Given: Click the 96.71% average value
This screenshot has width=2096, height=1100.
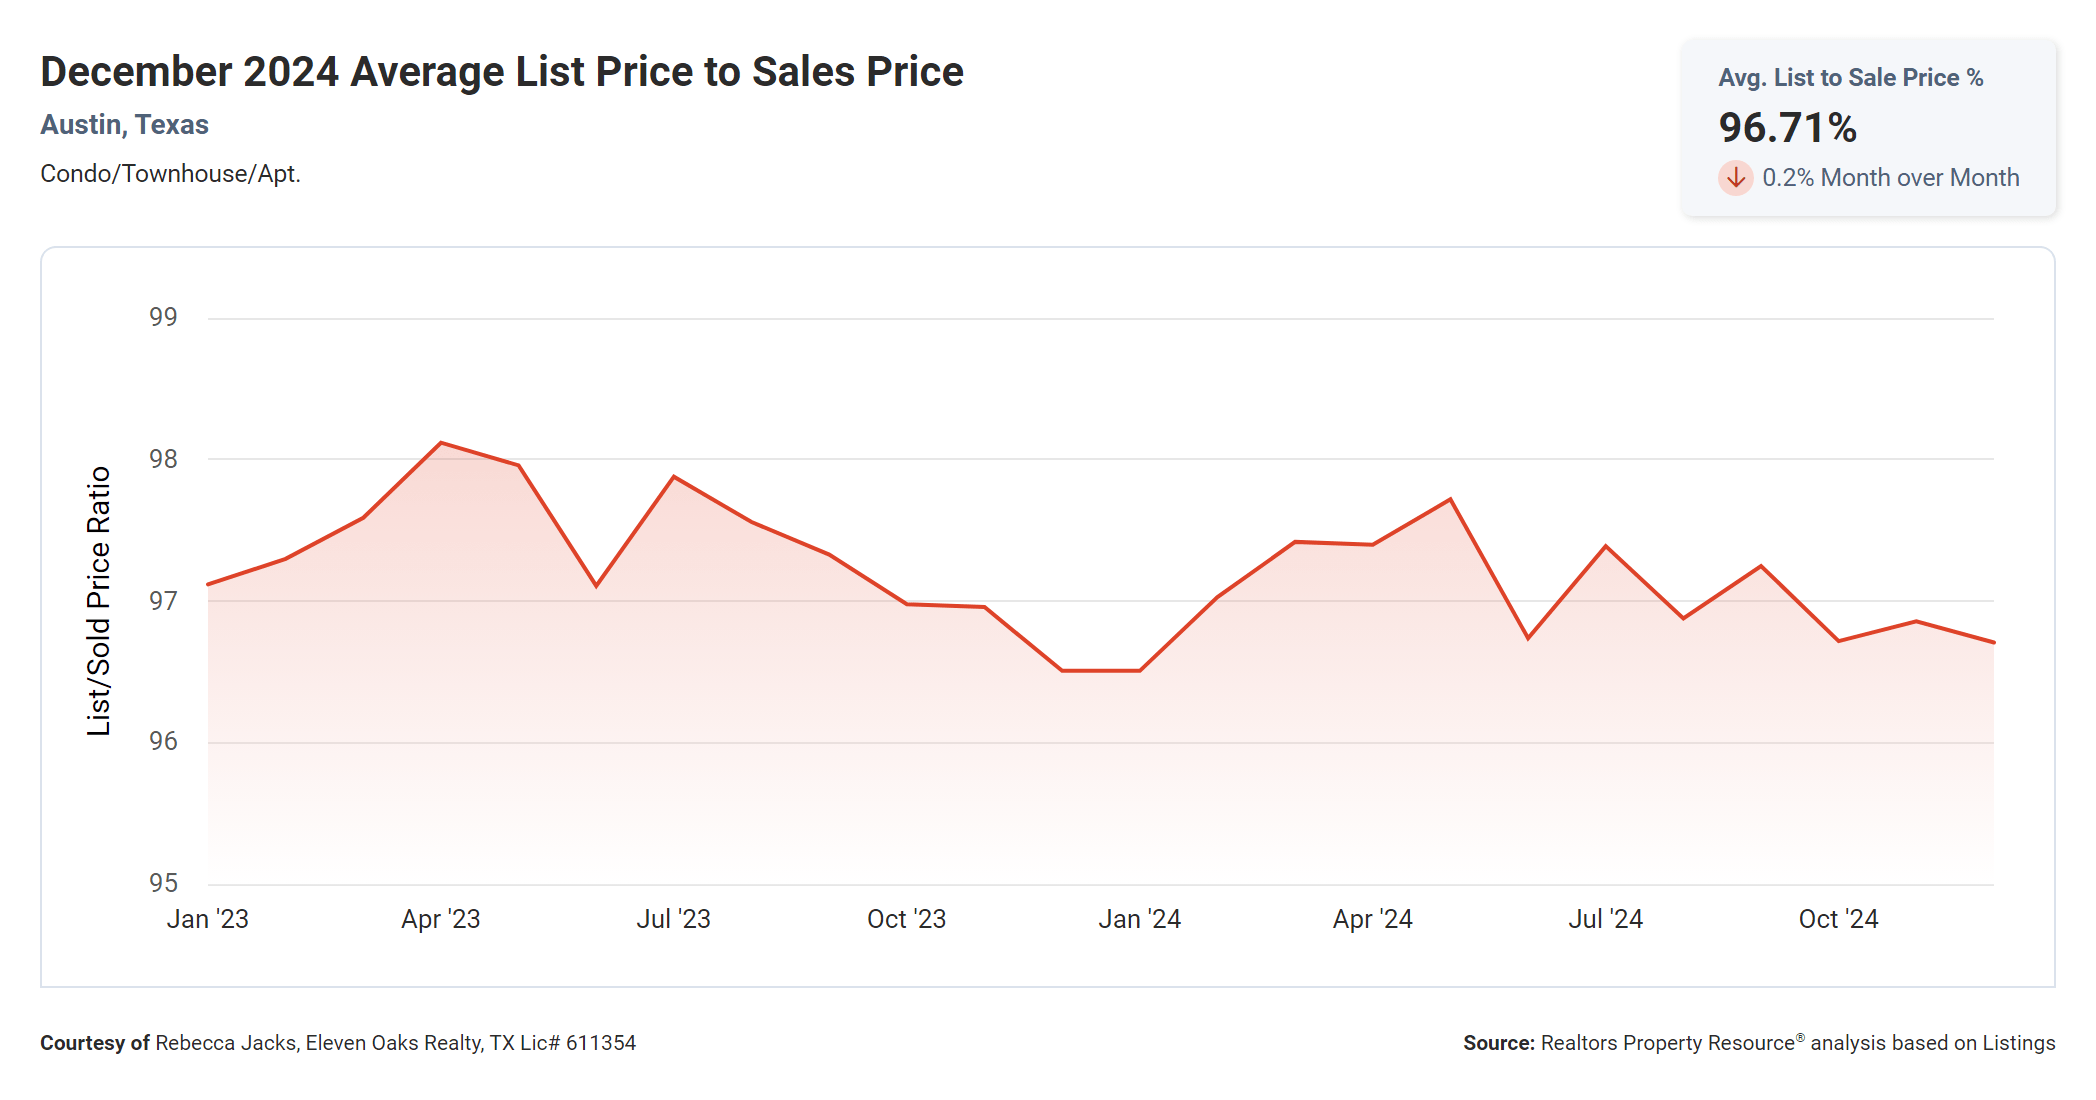Looking at the screenshot, I should [x=1787, y=128].
